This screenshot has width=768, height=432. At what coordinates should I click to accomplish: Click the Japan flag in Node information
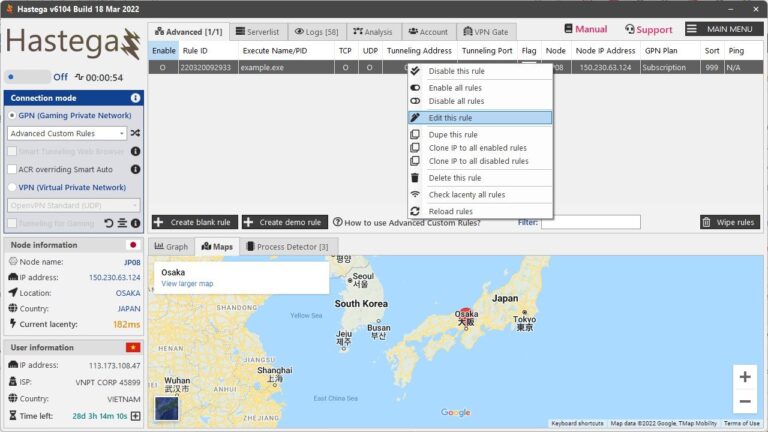coord(133,244)
